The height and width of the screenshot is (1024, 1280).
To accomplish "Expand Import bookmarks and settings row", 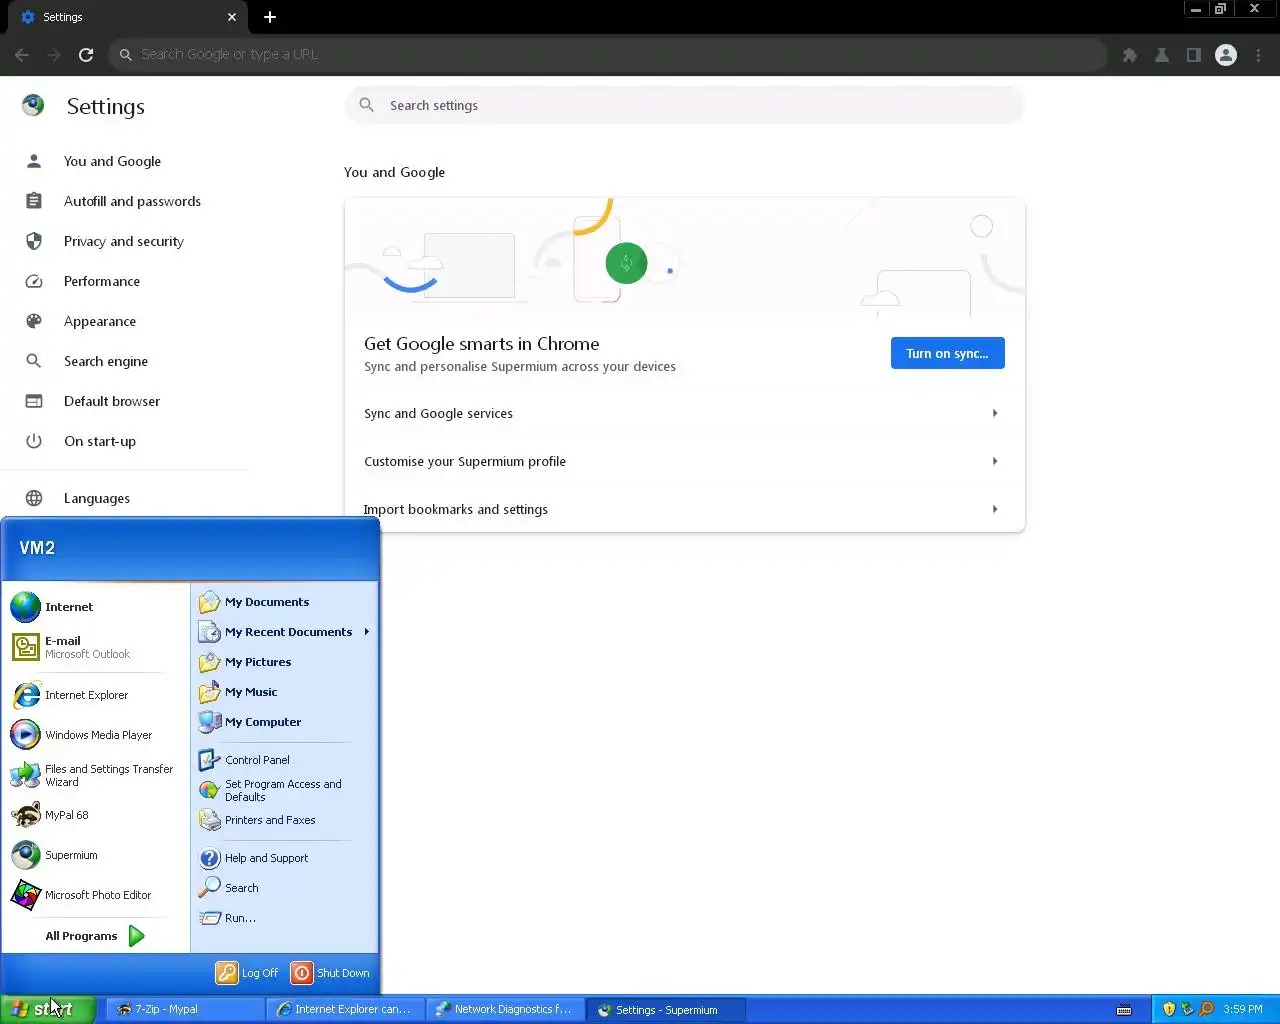I will click(685, 509).
